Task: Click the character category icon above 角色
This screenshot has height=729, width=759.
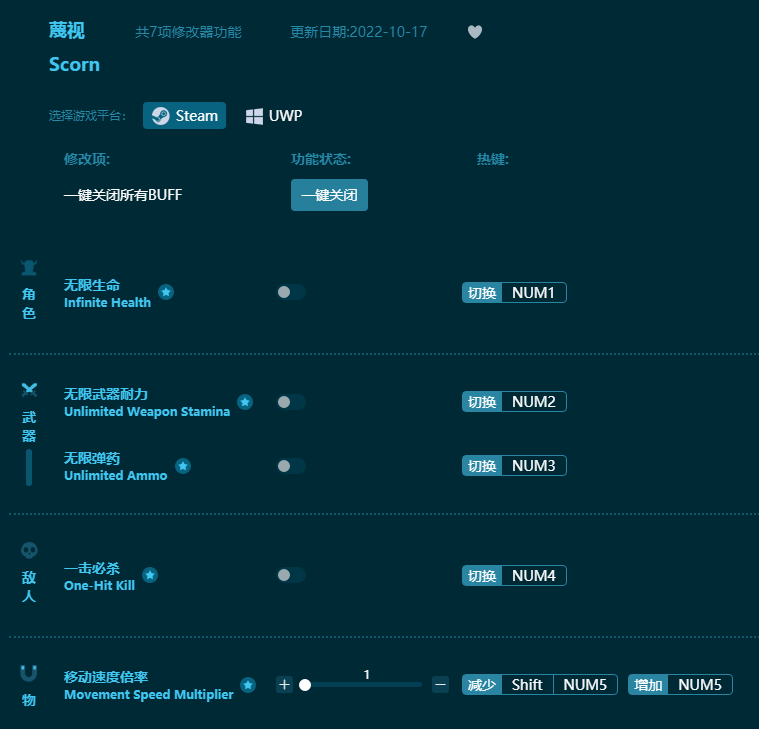Action: pyautogui.click(x=29, y=267)
